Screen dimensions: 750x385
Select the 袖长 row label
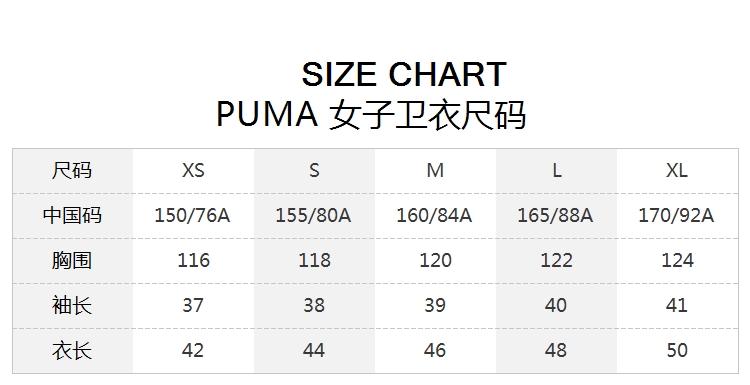(x=72, y=306)
